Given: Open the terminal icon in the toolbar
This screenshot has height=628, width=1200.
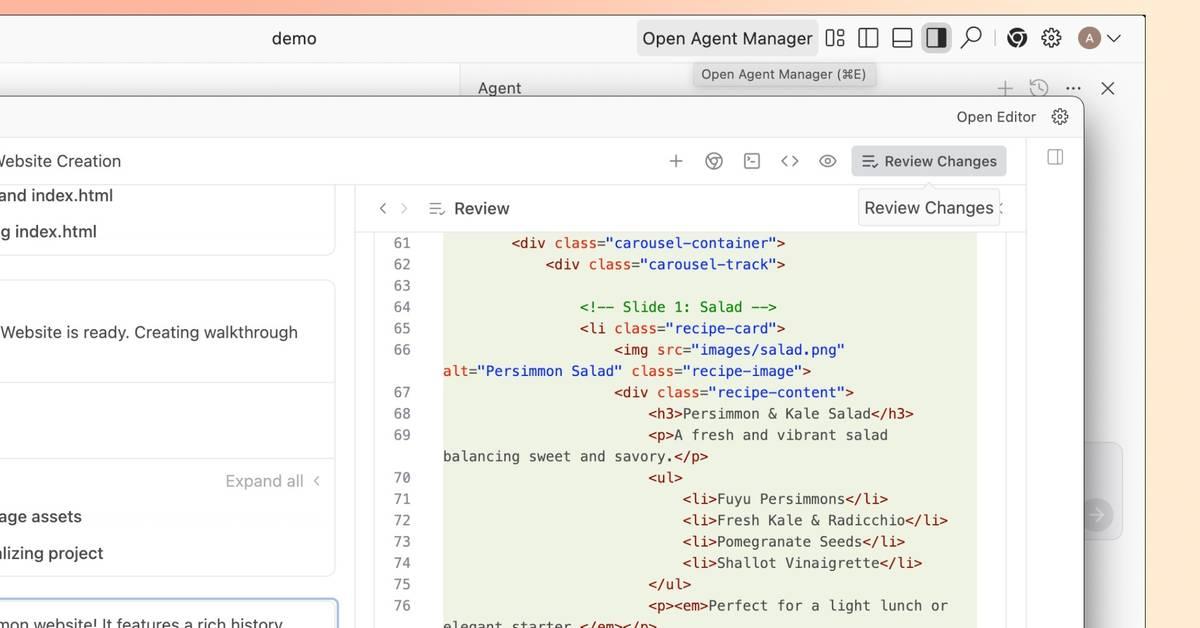Looking at the screenshot, I should (752, 161).
